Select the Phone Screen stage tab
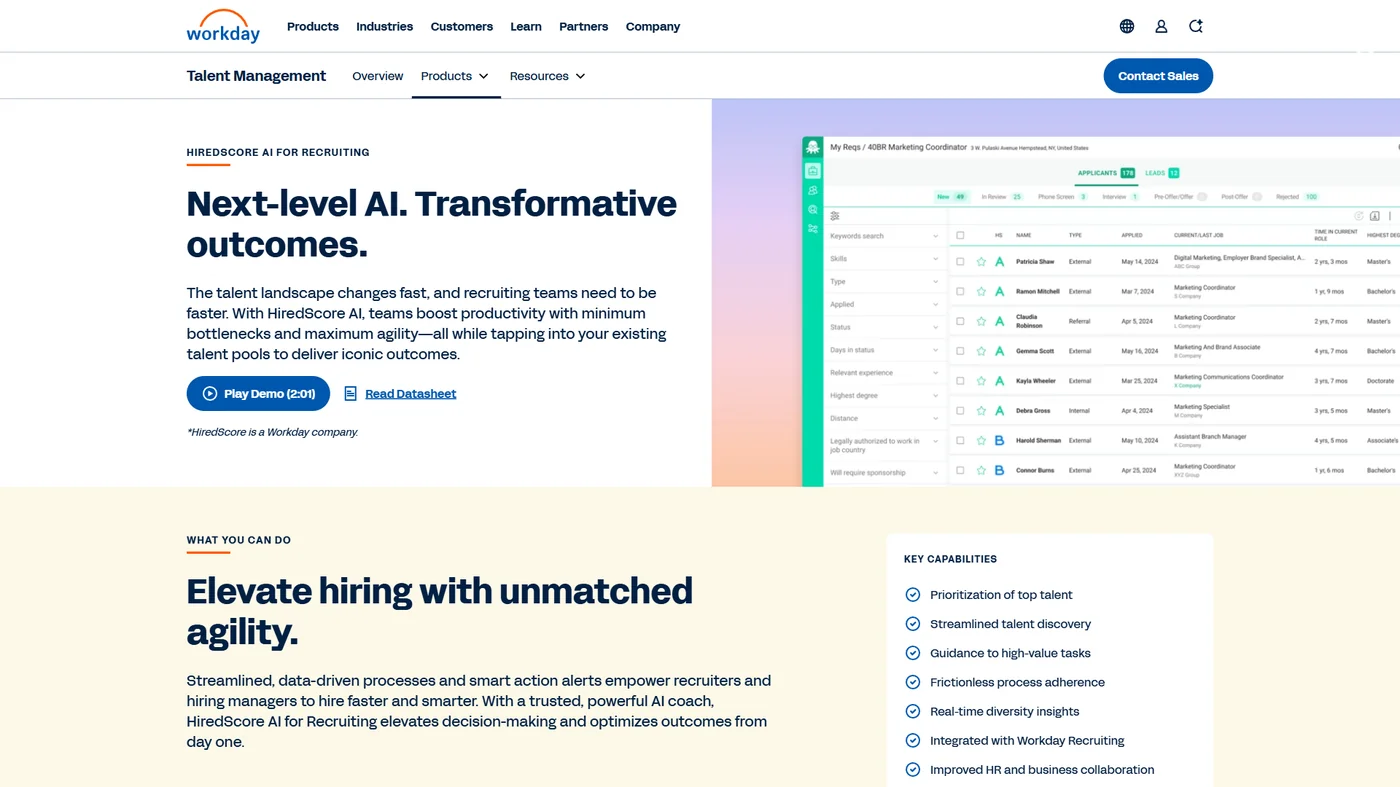Image resolution: width=1400 pixels, height=787 pixels. point(1062,197)
